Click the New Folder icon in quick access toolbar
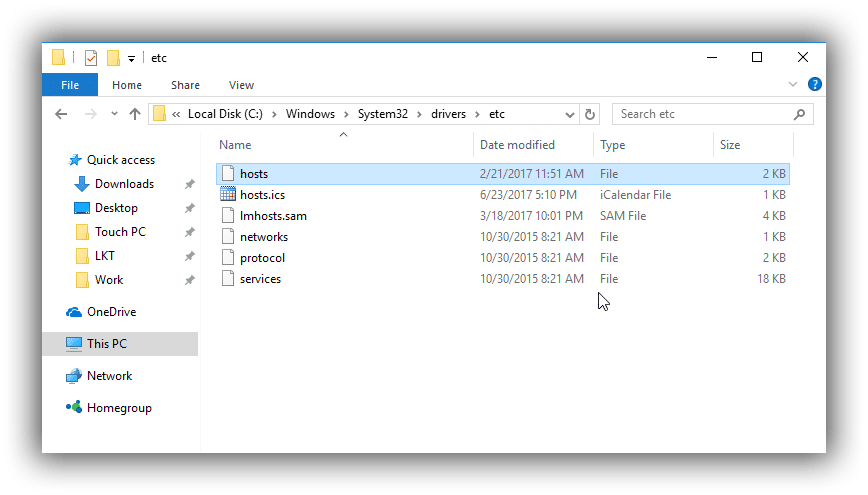Image resolution: width=868 pixels, height=495 pixels. 113,58
